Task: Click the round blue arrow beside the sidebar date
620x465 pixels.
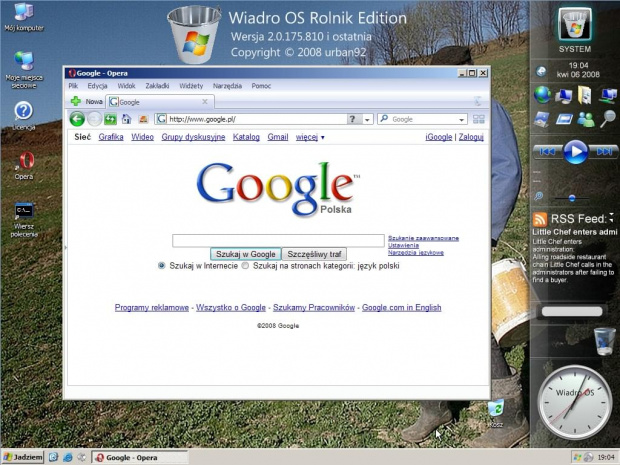Action: [541, 71]
